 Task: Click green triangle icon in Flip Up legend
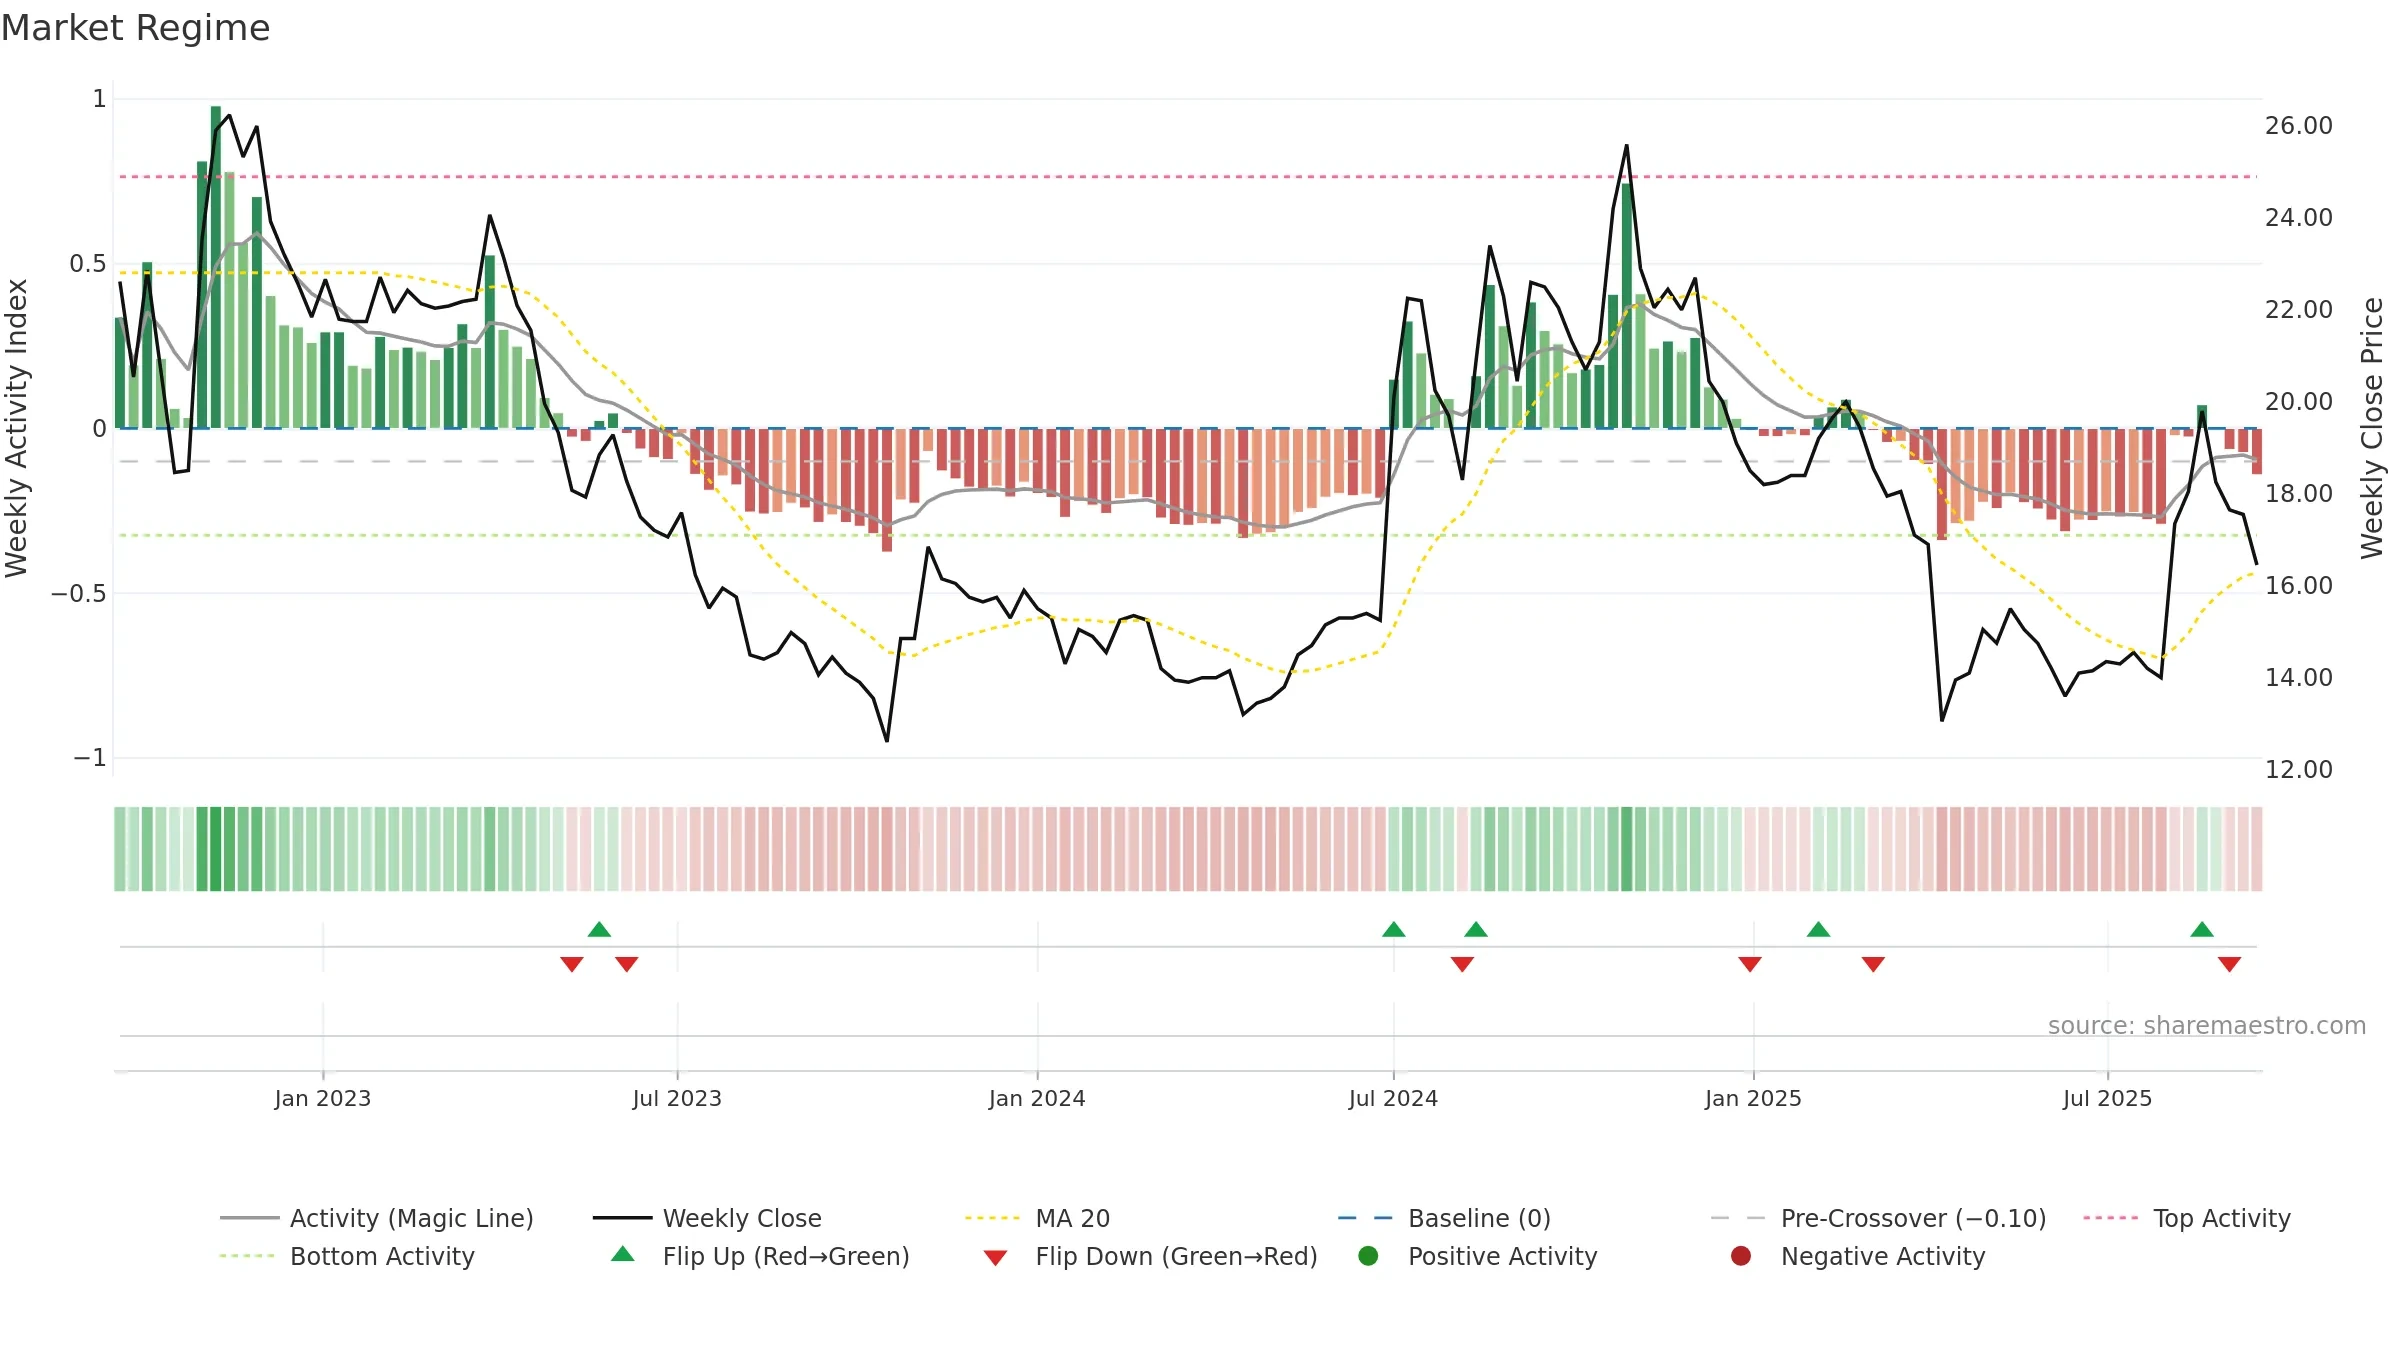pyautogui.click(x=623, y=1254)
